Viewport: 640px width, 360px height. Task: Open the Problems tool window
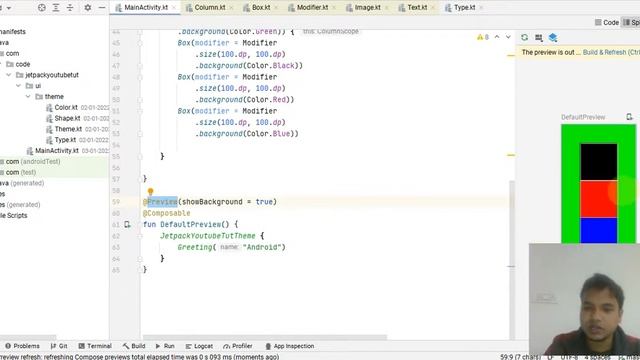pos(22,346)
